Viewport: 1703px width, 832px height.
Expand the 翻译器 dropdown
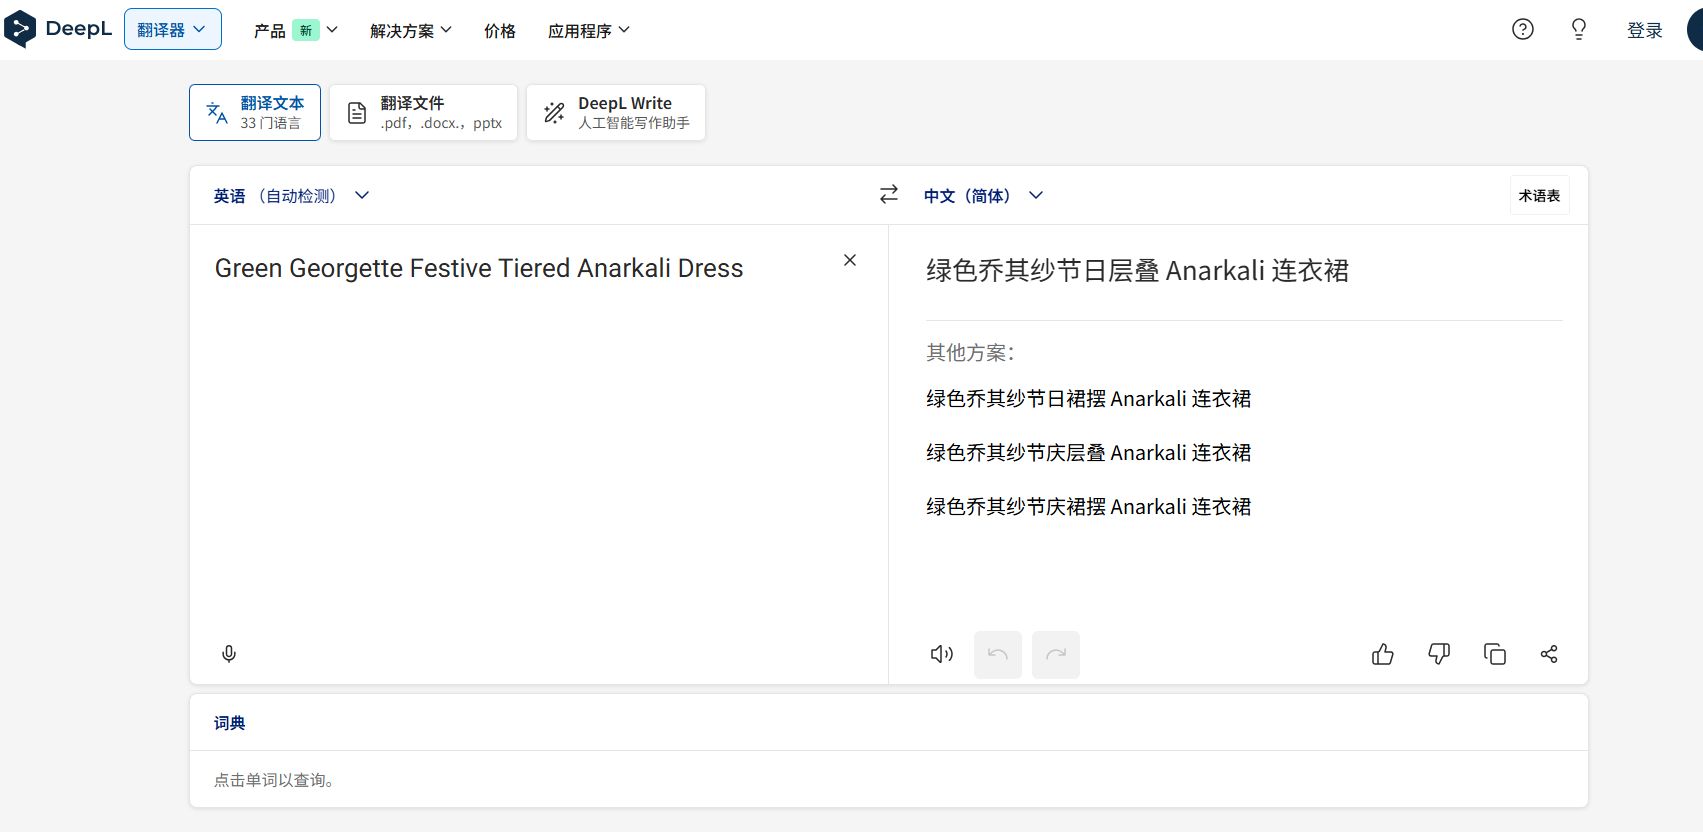click(x=173, y=30)
